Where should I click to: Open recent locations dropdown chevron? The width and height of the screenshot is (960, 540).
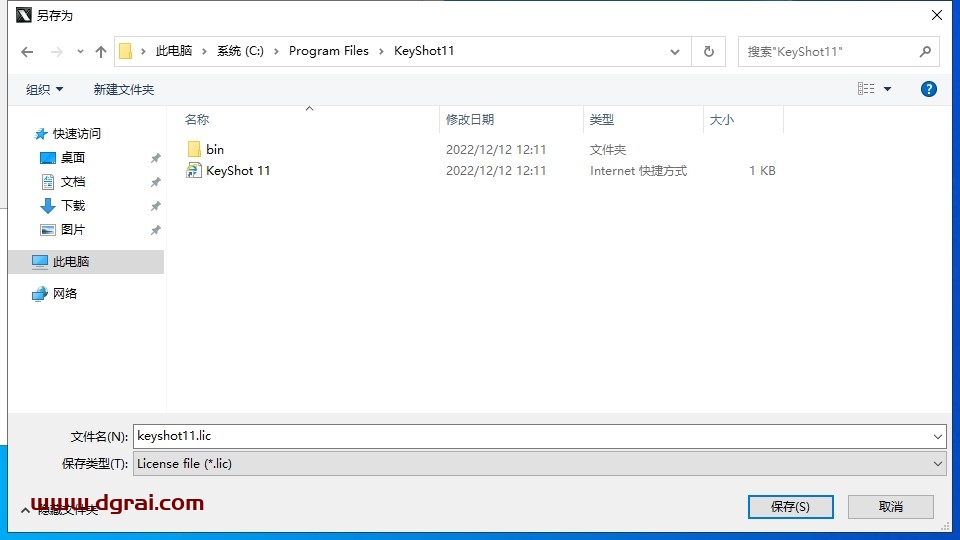80,52
